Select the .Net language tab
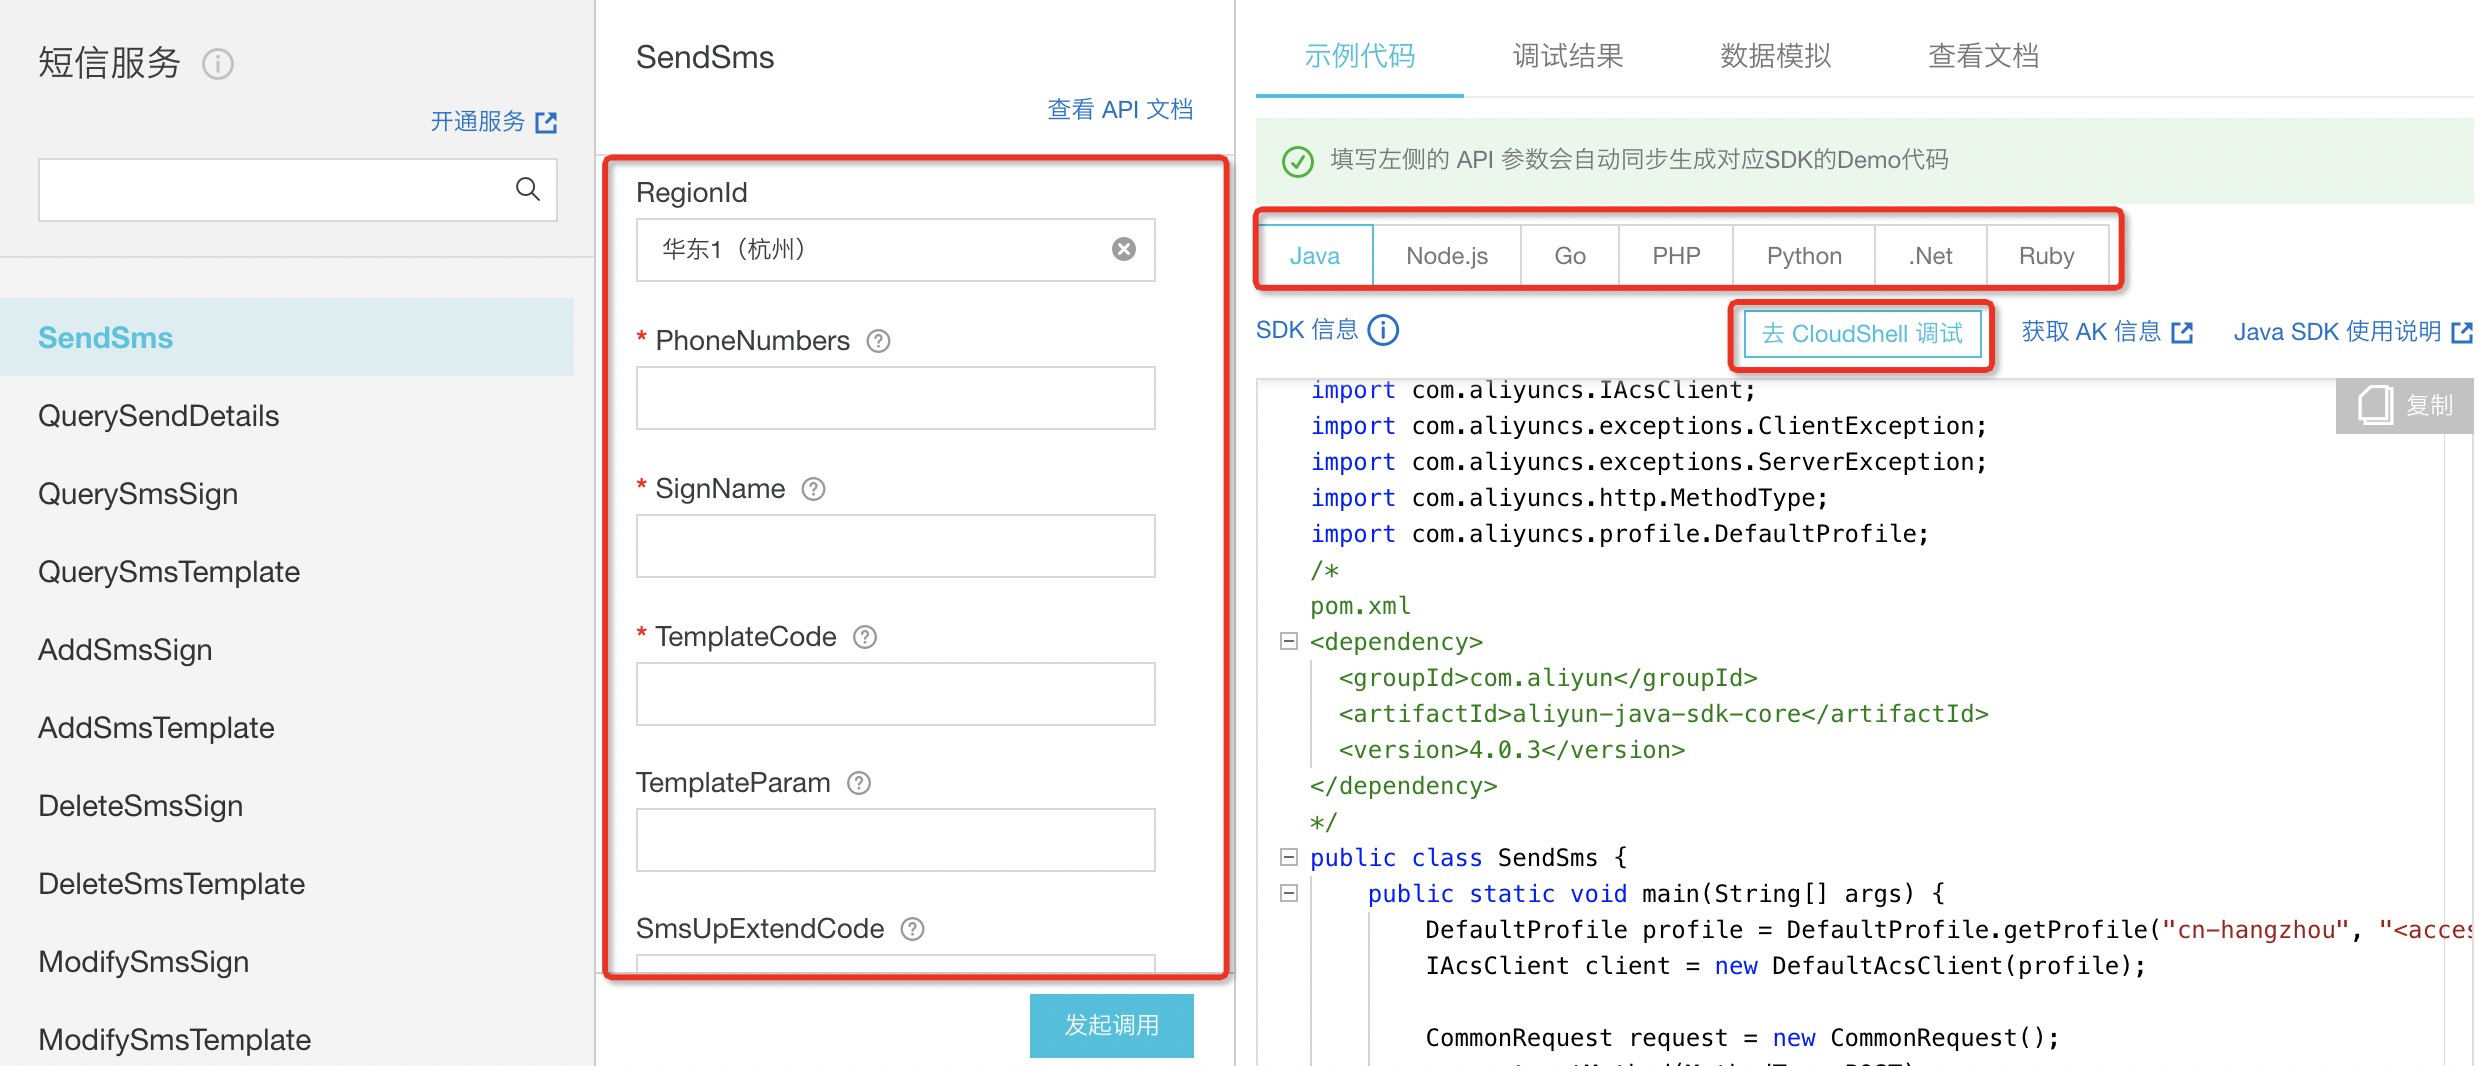 coord(1931,256)
